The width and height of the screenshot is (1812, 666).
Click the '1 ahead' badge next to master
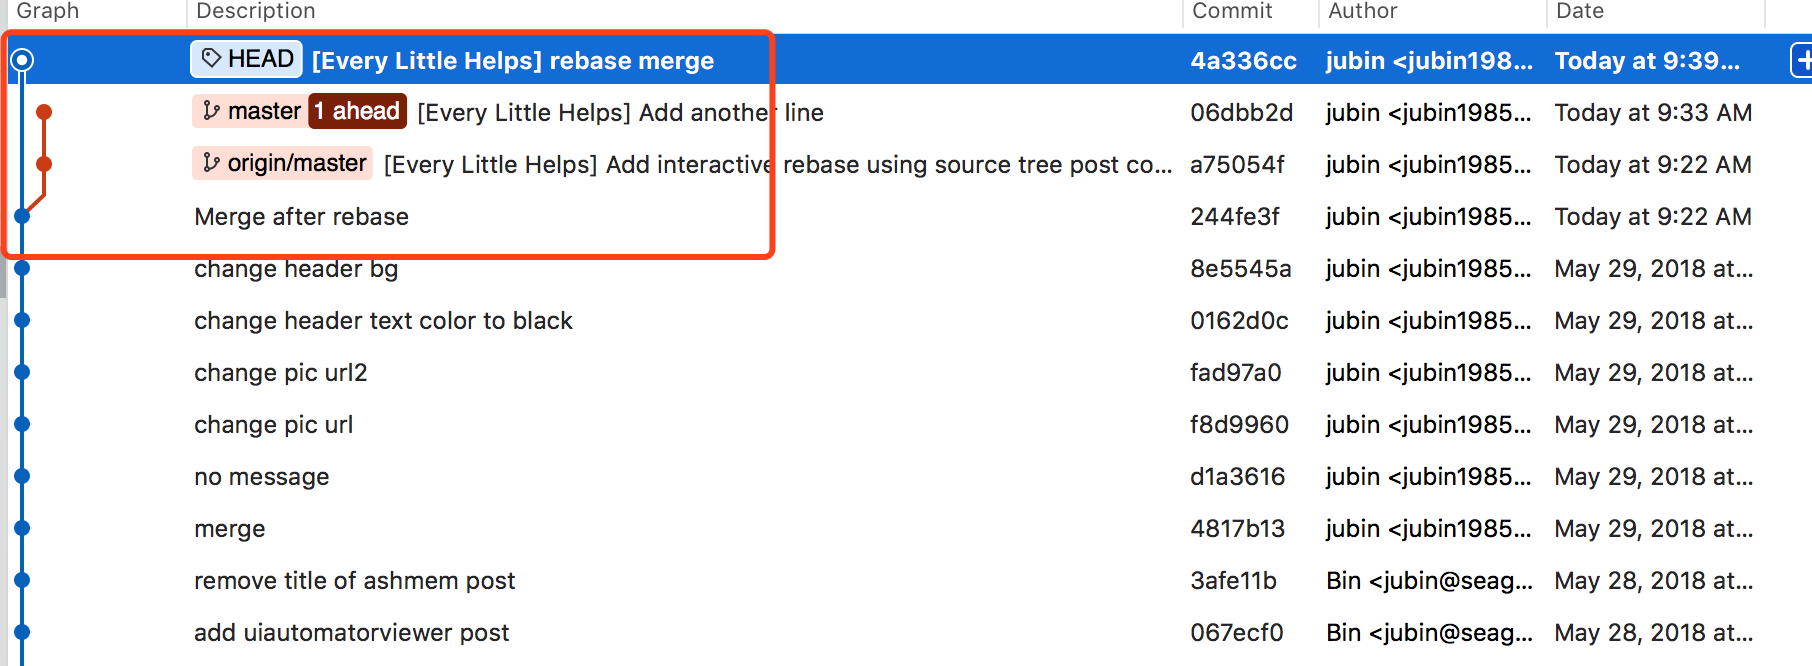point(357,111)
